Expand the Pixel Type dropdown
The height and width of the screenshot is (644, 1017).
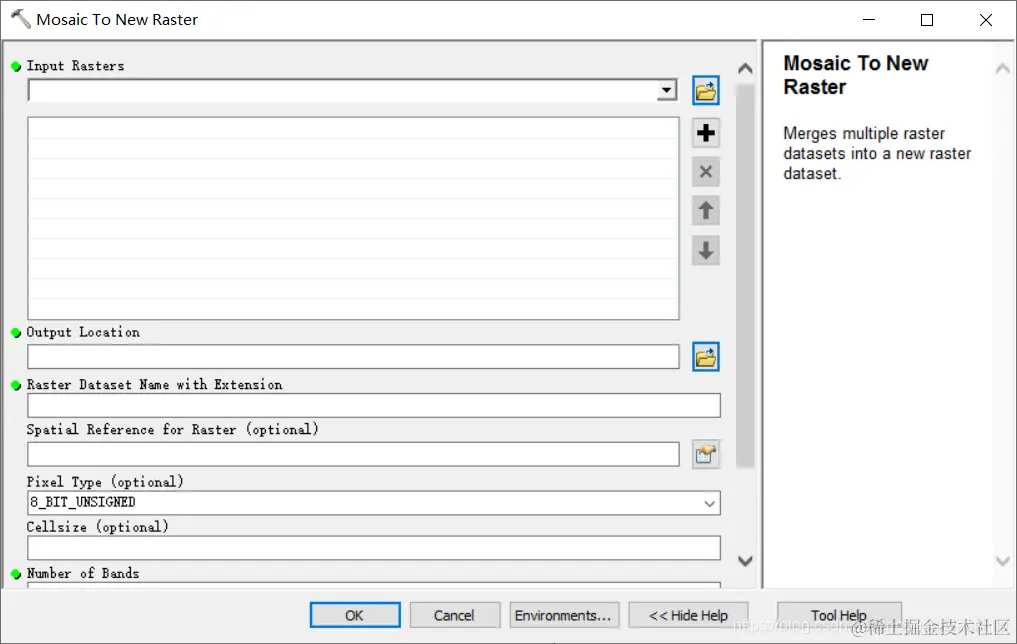710,503
